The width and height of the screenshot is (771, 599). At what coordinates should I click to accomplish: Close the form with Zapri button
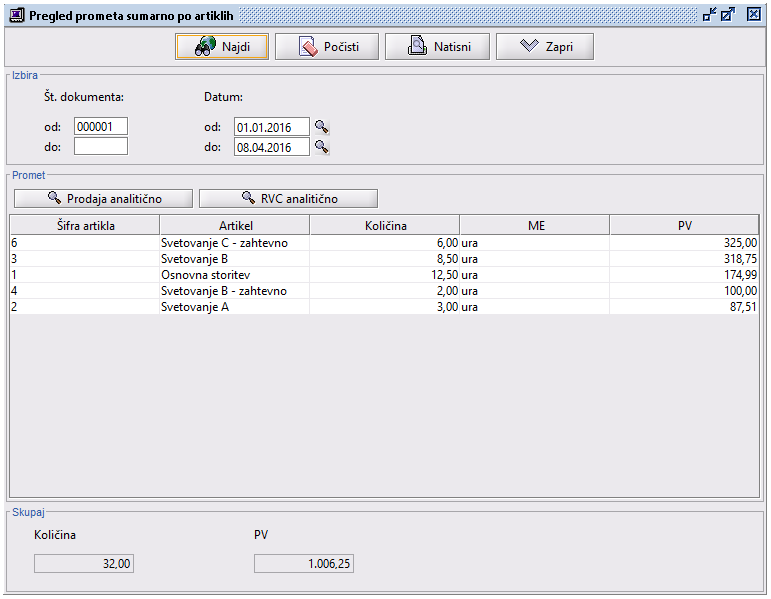coord(544,47)
